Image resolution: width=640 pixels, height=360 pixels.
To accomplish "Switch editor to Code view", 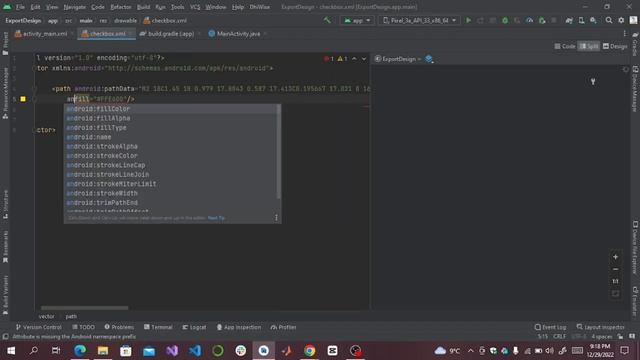I will point(565,46).
